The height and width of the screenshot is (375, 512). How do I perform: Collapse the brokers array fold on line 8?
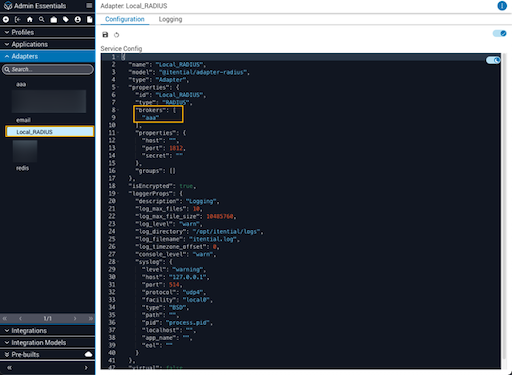click(118, 110)
